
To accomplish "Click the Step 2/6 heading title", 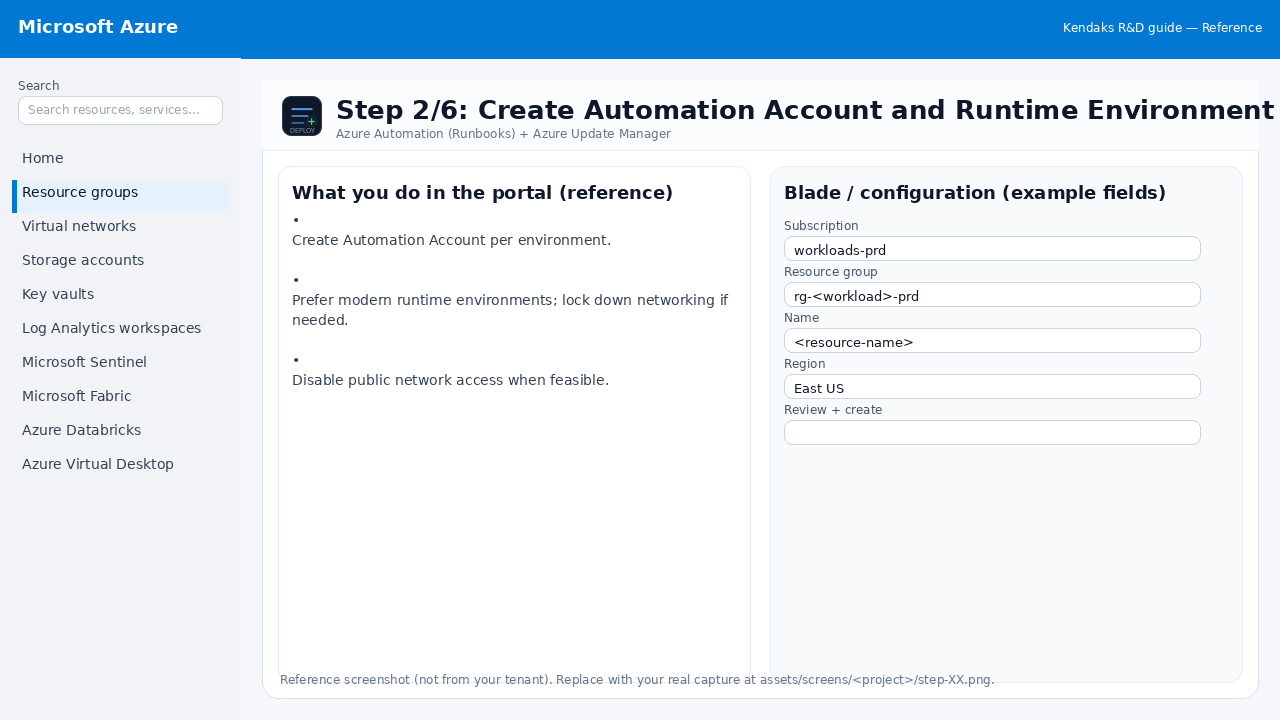I will click(805, 110).
